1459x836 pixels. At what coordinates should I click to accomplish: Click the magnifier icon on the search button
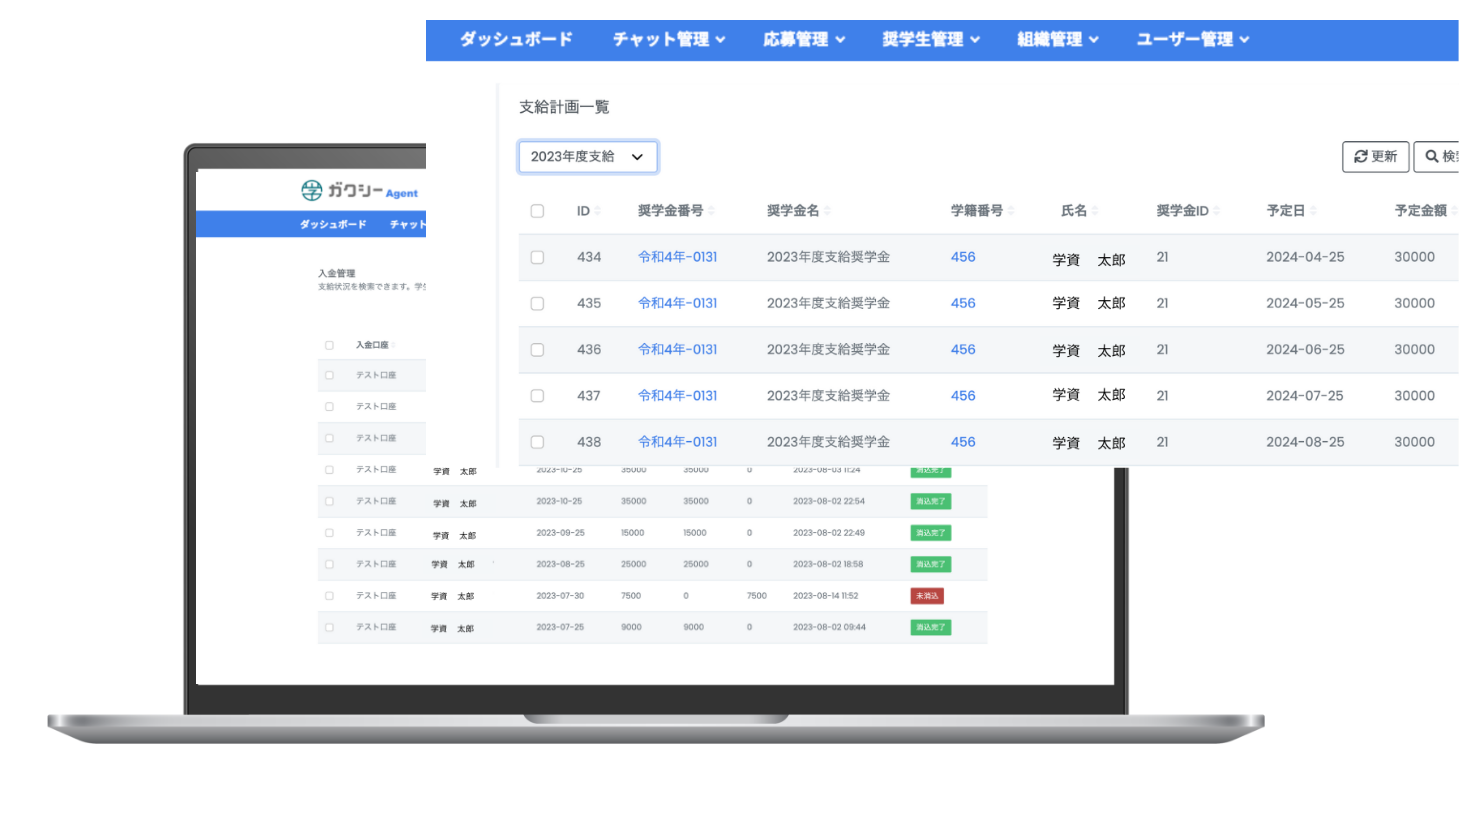tap(1432, 157)
